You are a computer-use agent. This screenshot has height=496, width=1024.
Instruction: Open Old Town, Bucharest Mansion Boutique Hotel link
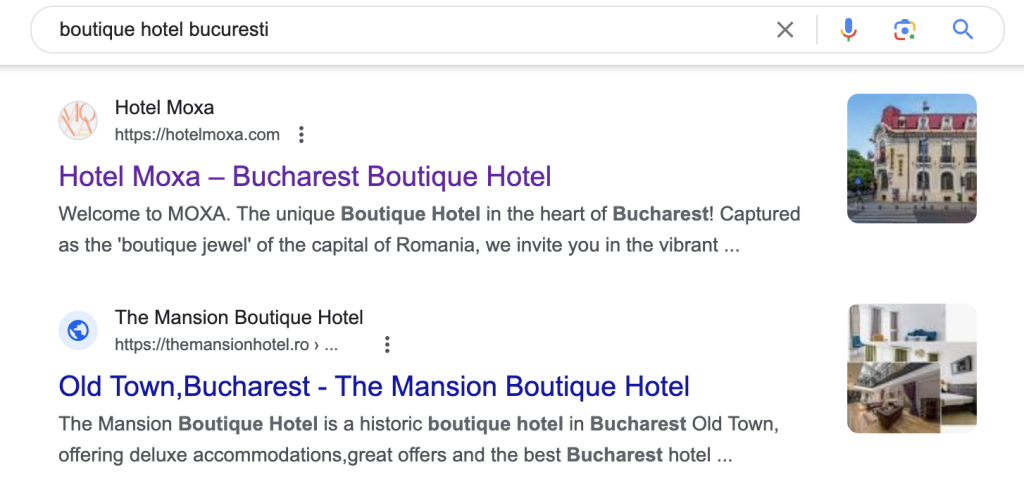(x=374, y=386)
